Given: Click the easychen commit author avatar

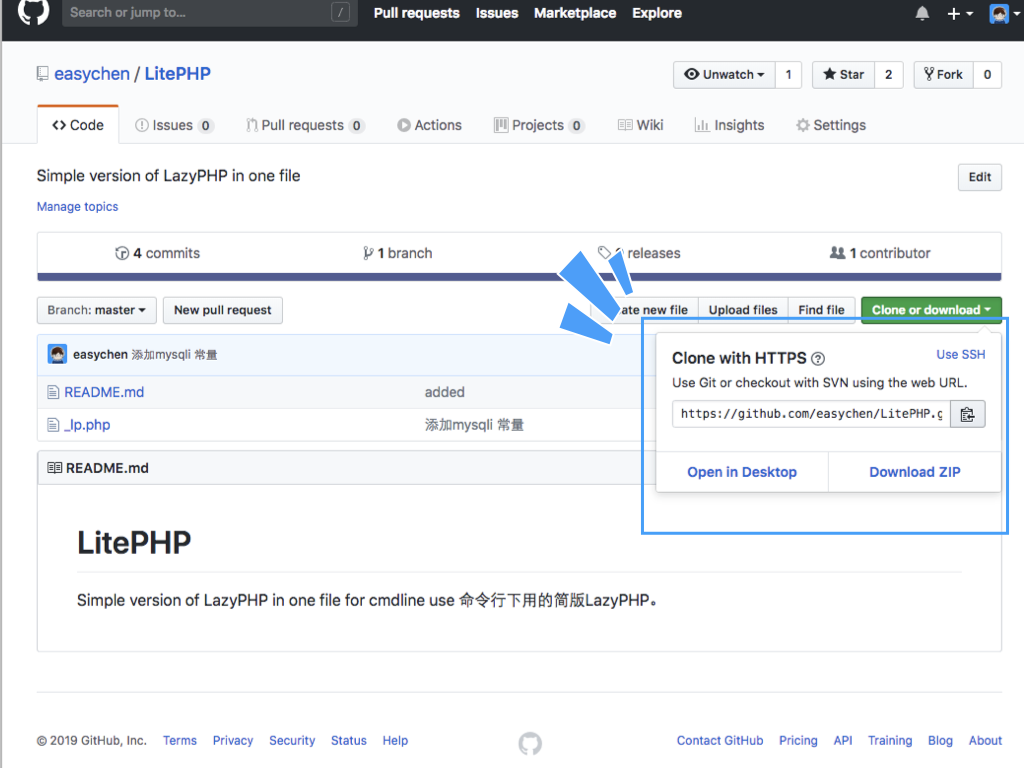Looking at the screenshot, I should [x=57, y=355].
